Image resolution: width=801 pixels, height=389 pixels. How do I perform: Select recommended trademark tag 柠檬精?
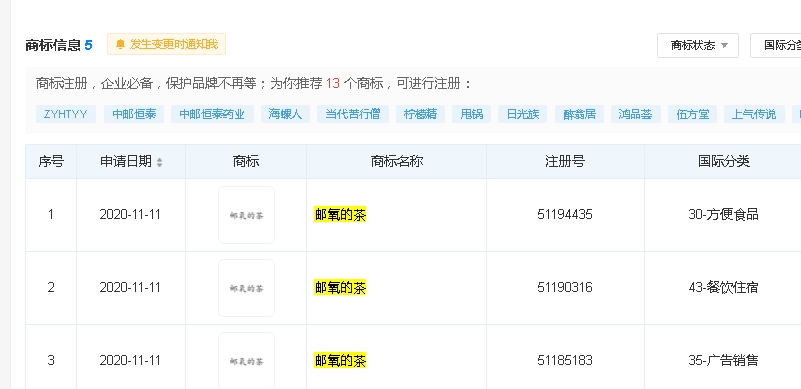tap(420, 114)
